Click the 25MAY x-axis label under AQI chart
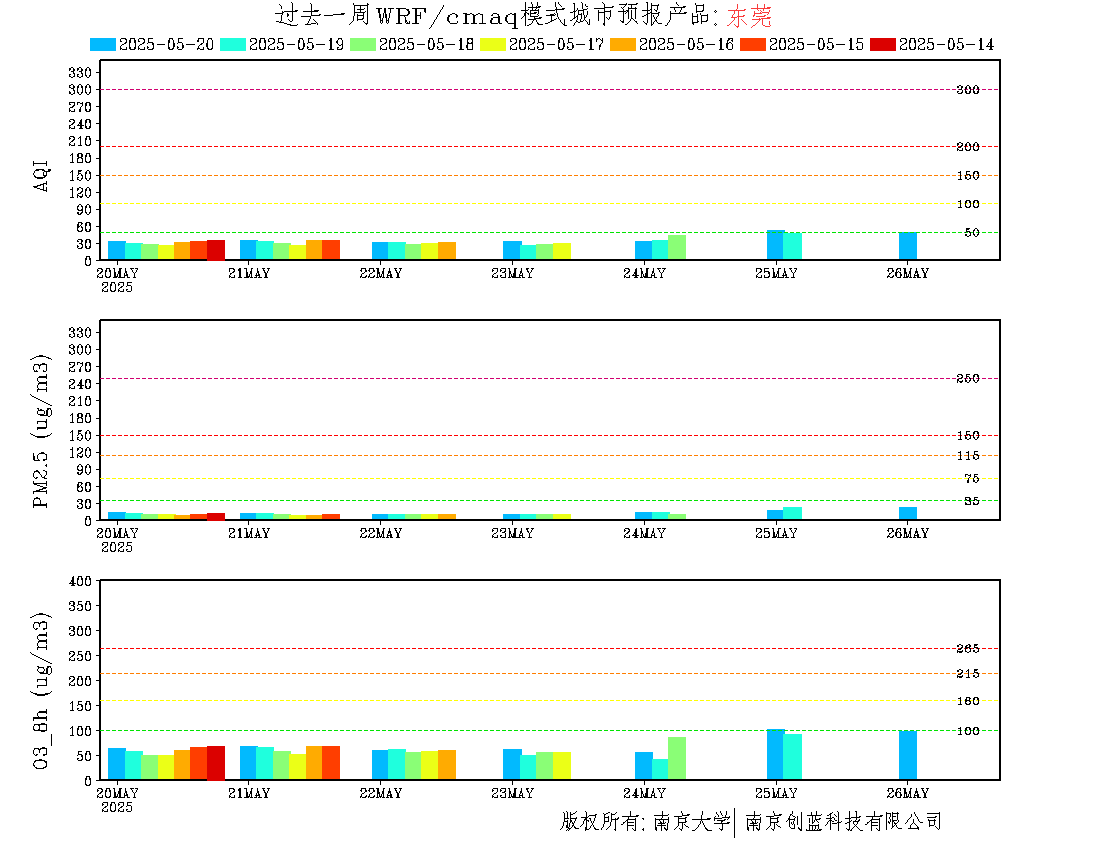This screenshot has height=850, width=1100. point(776,274)
